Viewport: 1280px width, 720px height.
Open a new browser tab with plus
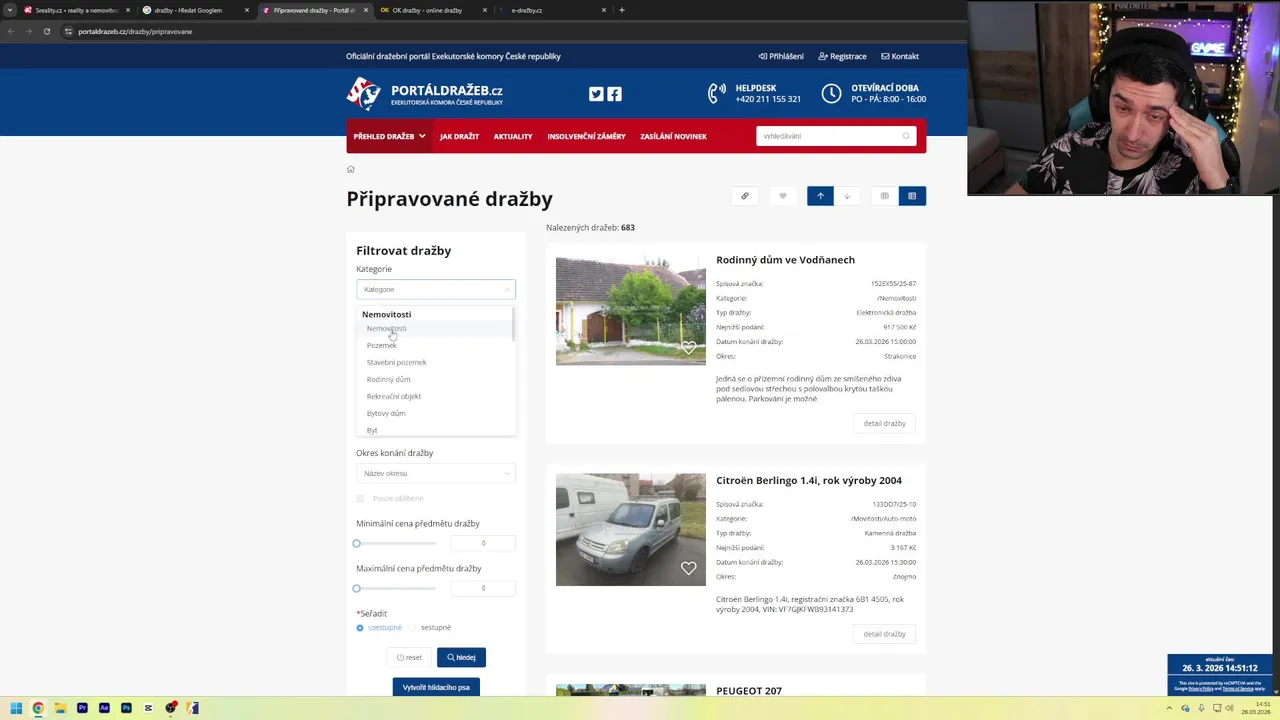click(622, 10)
